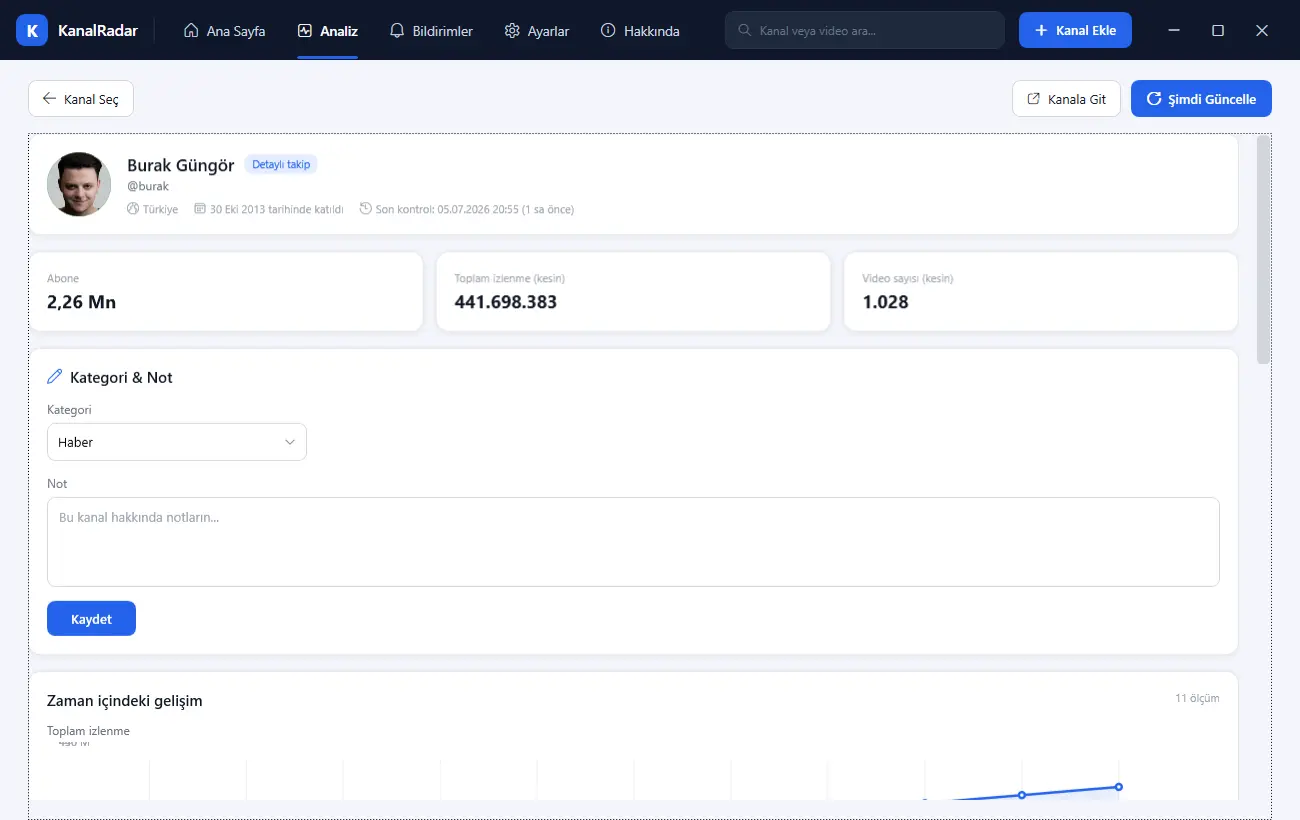
Task: Expand the Kategori dropdown showing Haber
Action: [x=177, y=442]
